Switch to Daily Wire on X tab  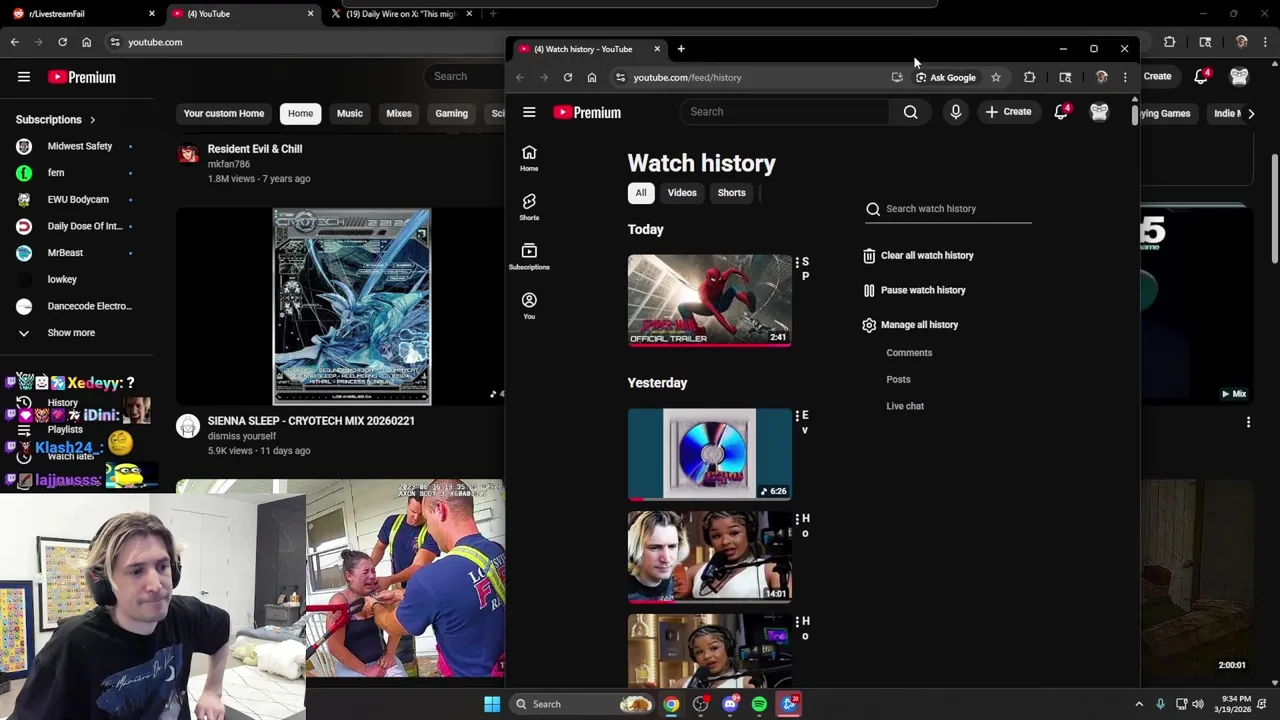coord(400,14)
